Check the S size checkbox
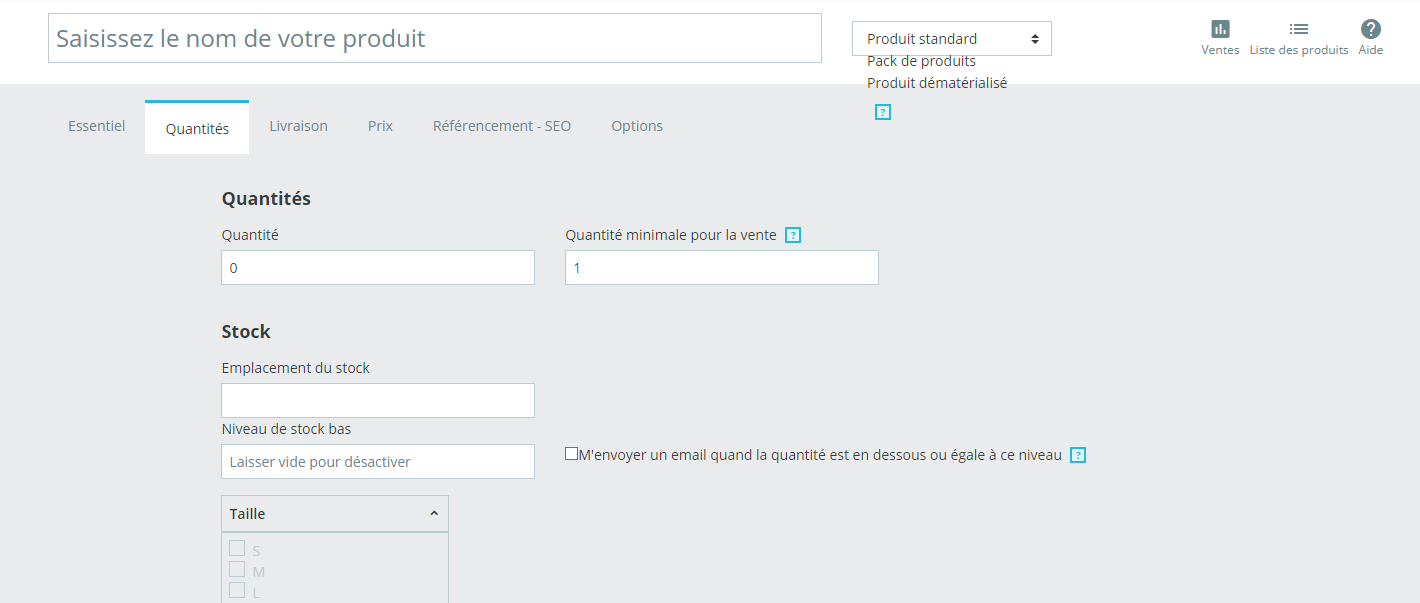Viewport: 1420px width, 603px height. 237,548
